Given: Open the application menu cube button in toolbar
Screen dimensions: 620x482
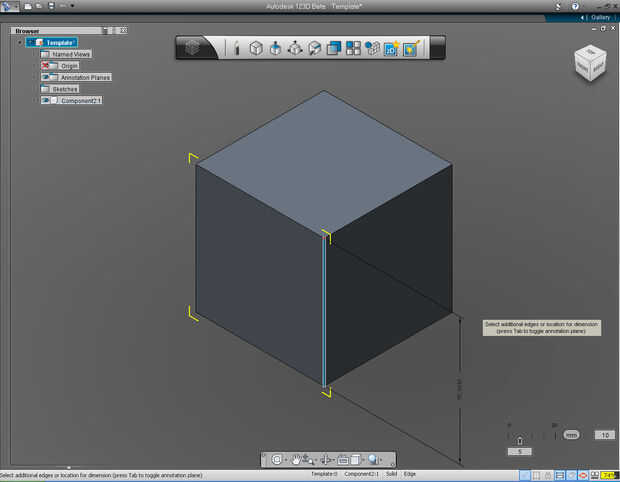Looking at the screenshot, I should coord(193,47).
